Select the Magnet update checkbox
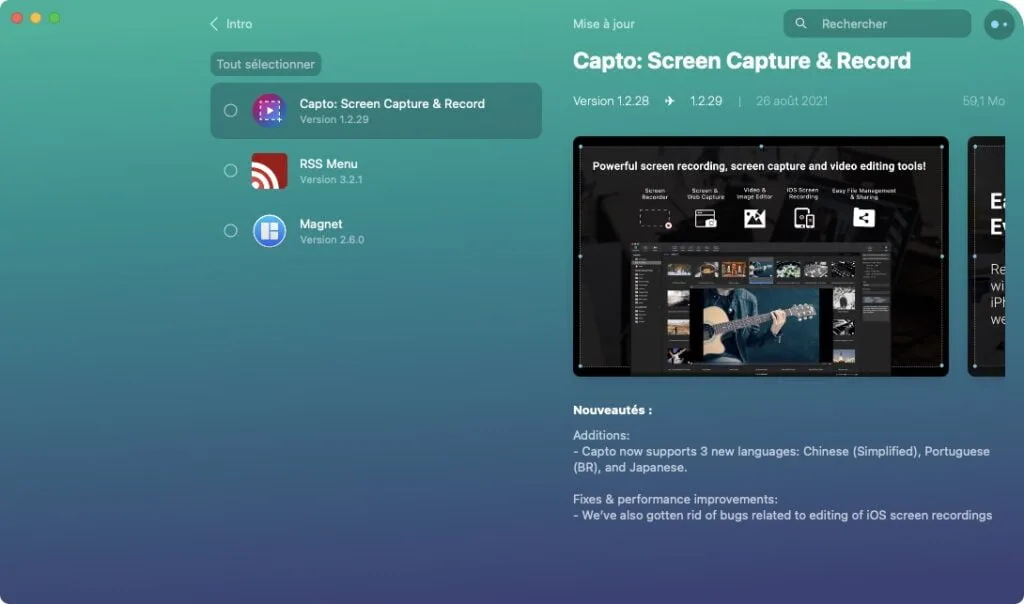Viewport: 1024px width, 604px height. pyautogui.click(x=231, y=230)
